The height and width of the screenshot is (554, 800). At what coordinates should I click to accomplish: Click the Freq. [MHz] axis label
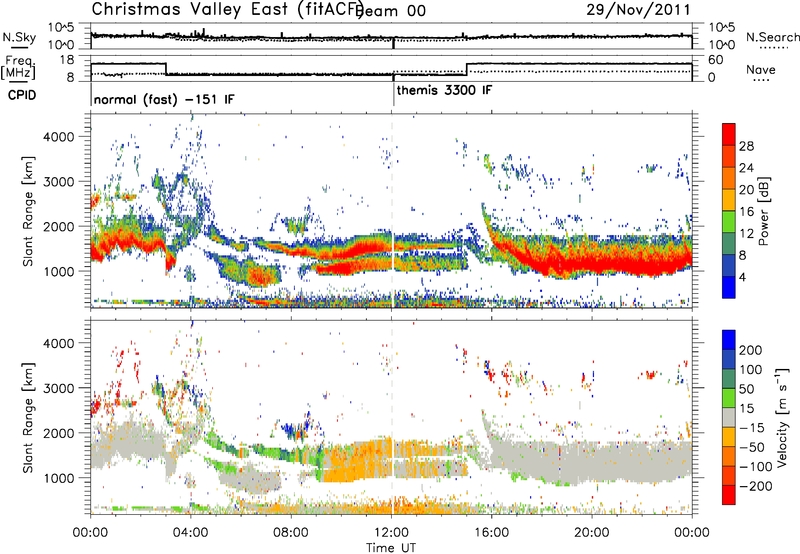coord(18,68)
